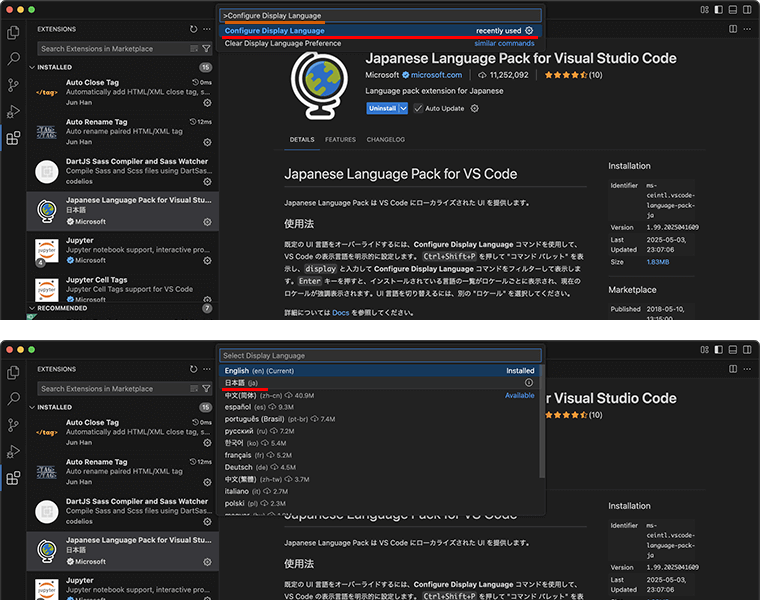Switch to DETAILS tab of extension page
Screen dimensions: 760x600
302,140
